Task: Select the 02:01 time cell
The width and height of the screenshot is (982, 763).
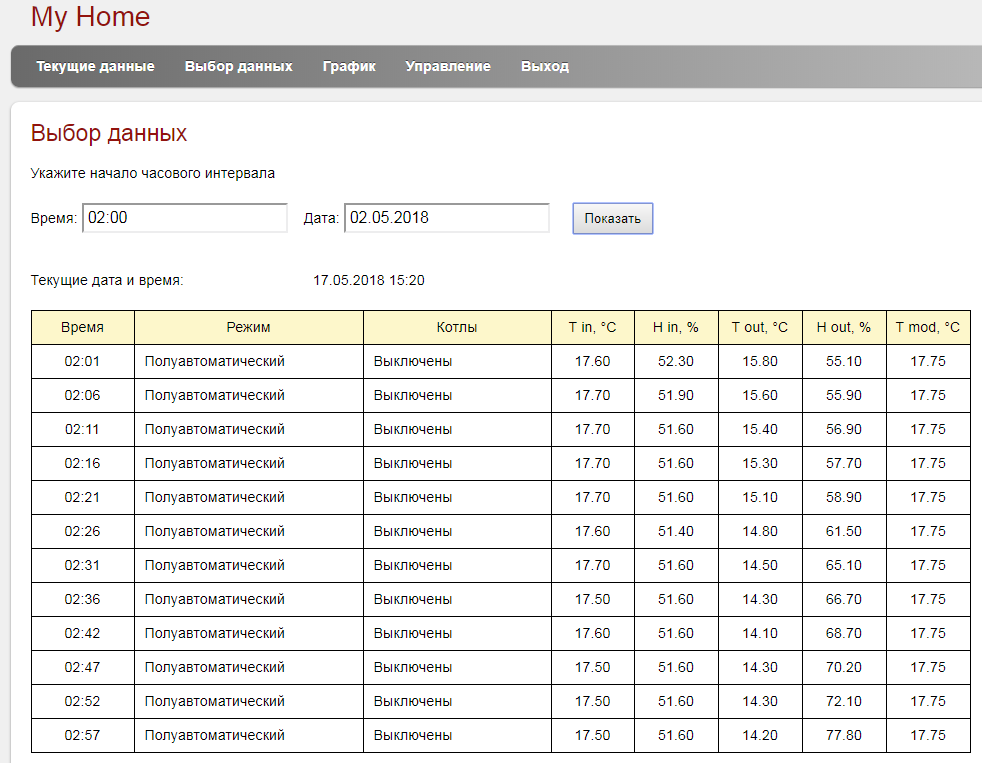Action: [x=82, y=361]
